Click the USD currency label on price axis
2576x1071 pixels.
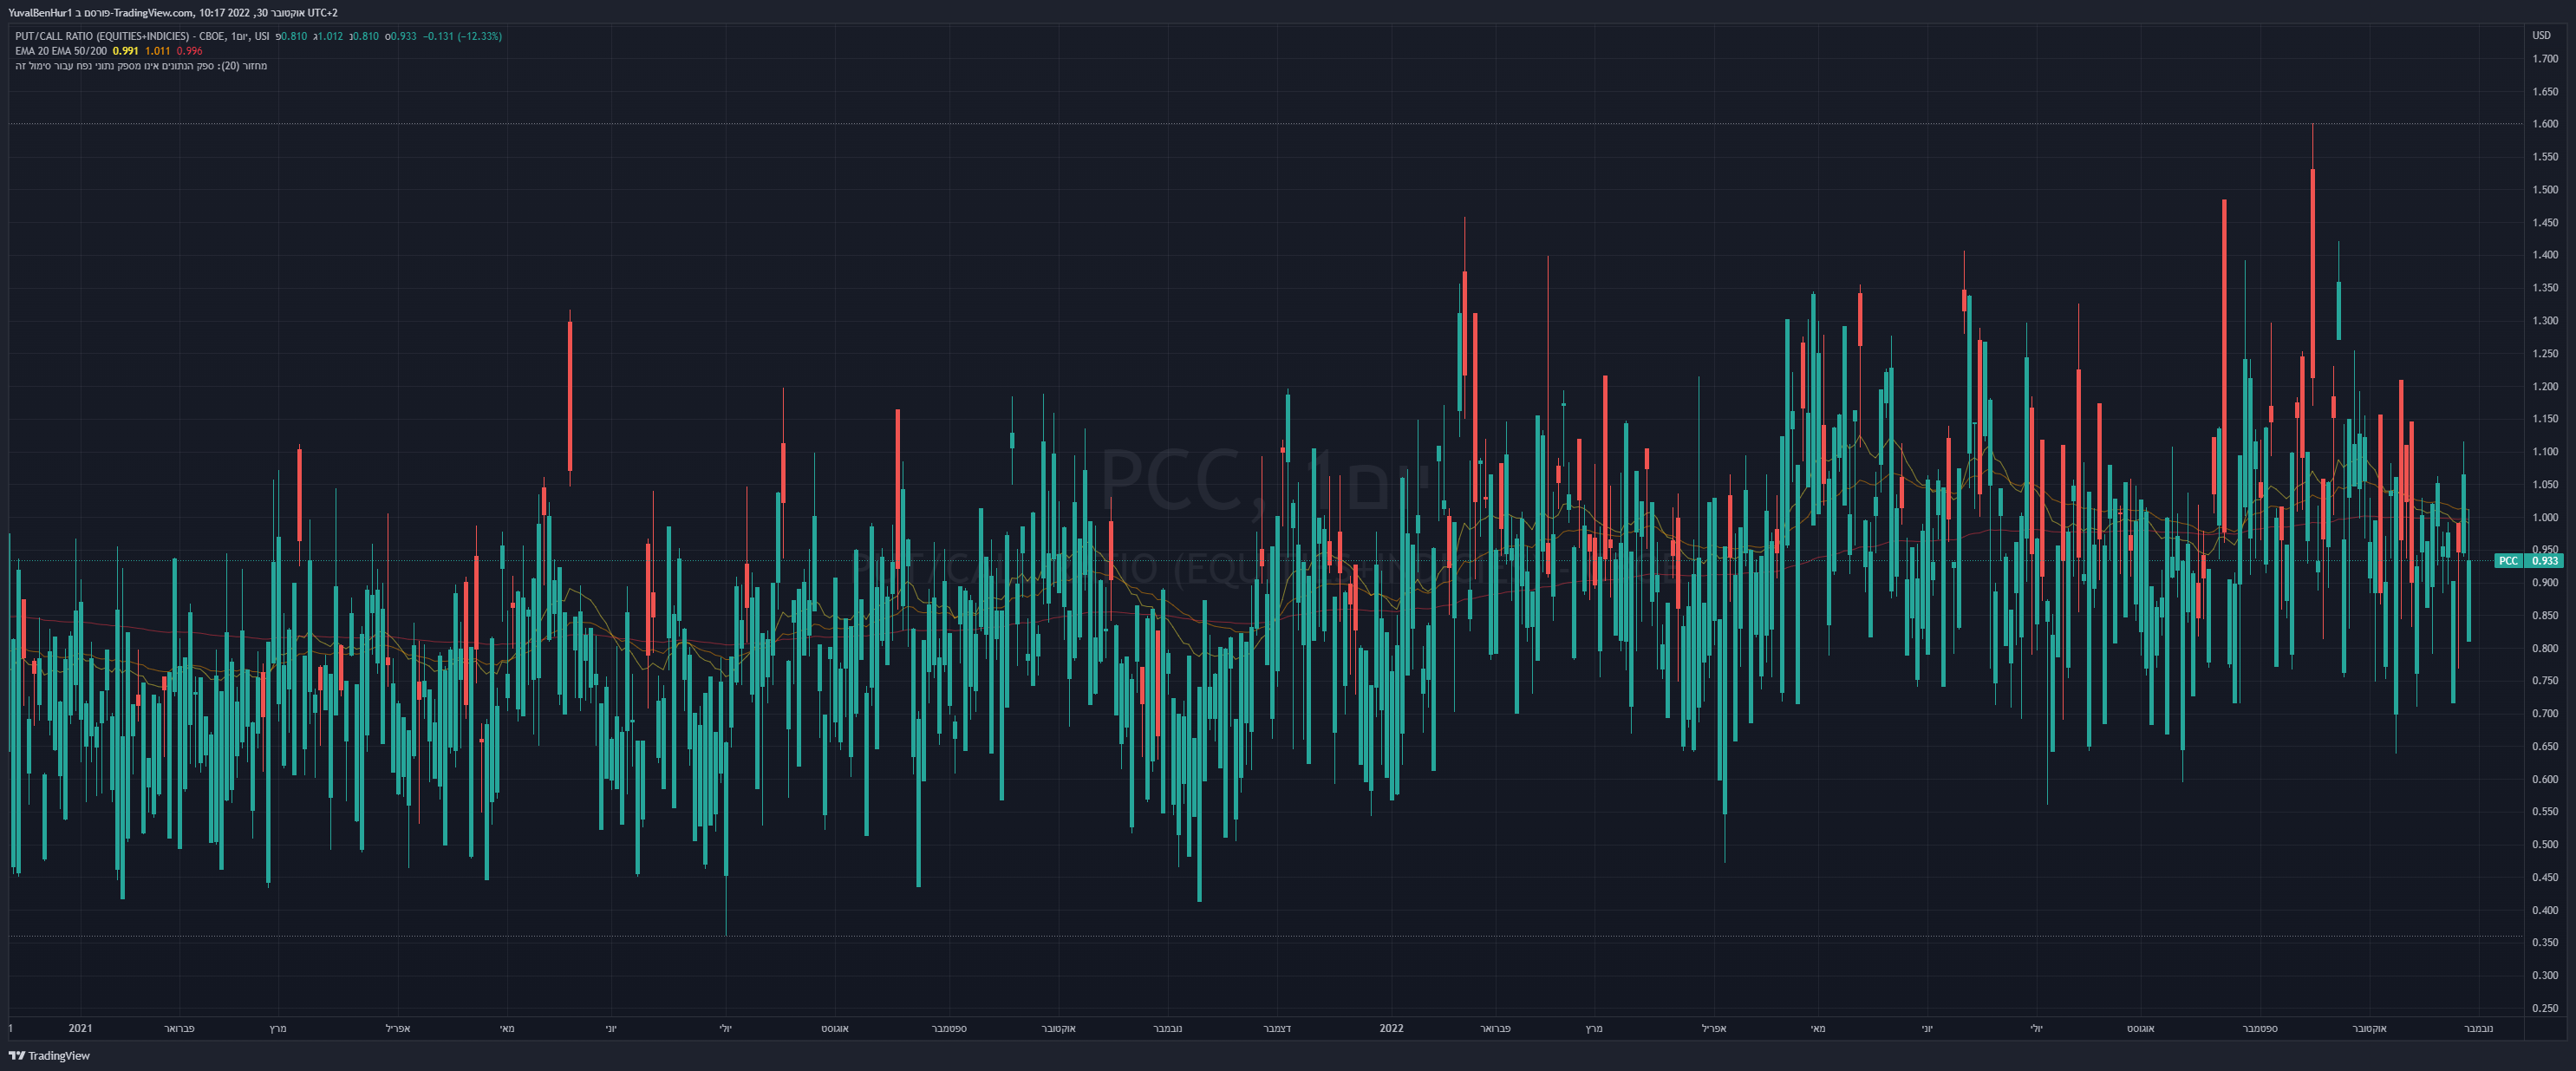2541,35
